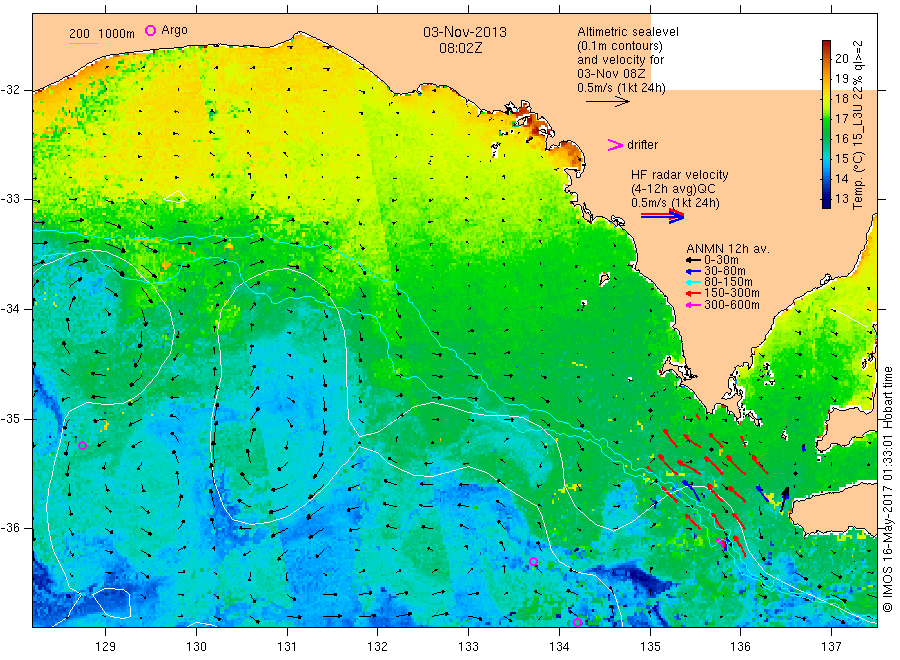
Task: Click the '(0.1m contours)' text
Action: pyautogui.click(x=620, y=46)
